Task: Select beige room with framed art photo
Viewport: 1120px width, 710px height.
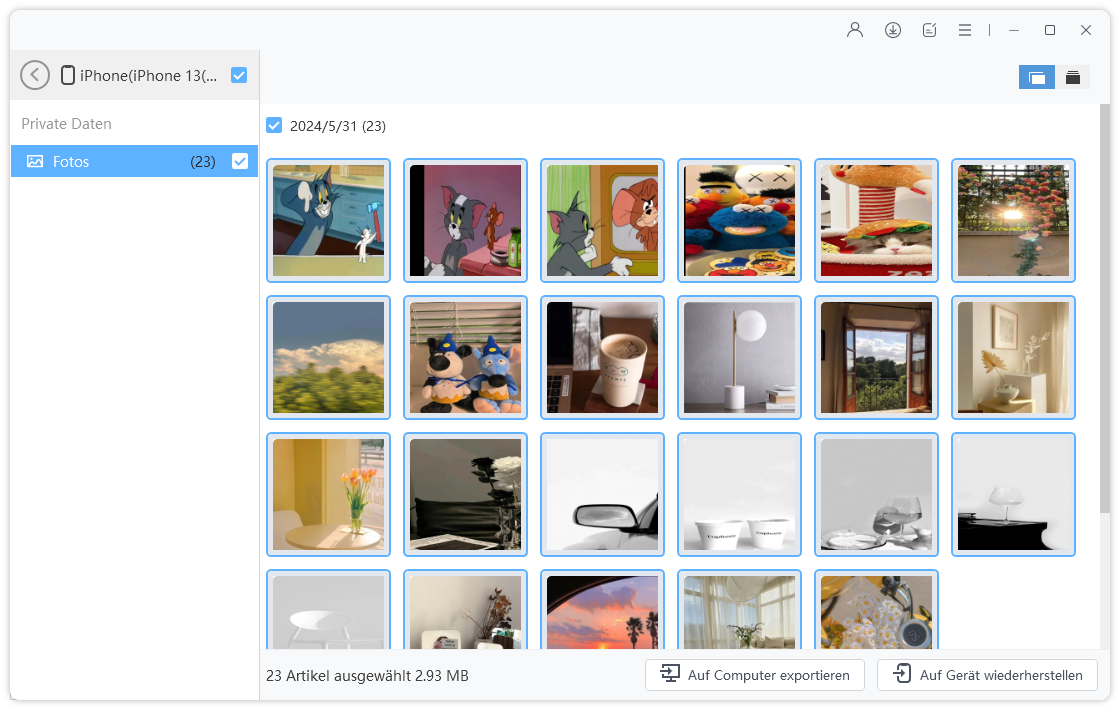Action: click(1014, 358)
